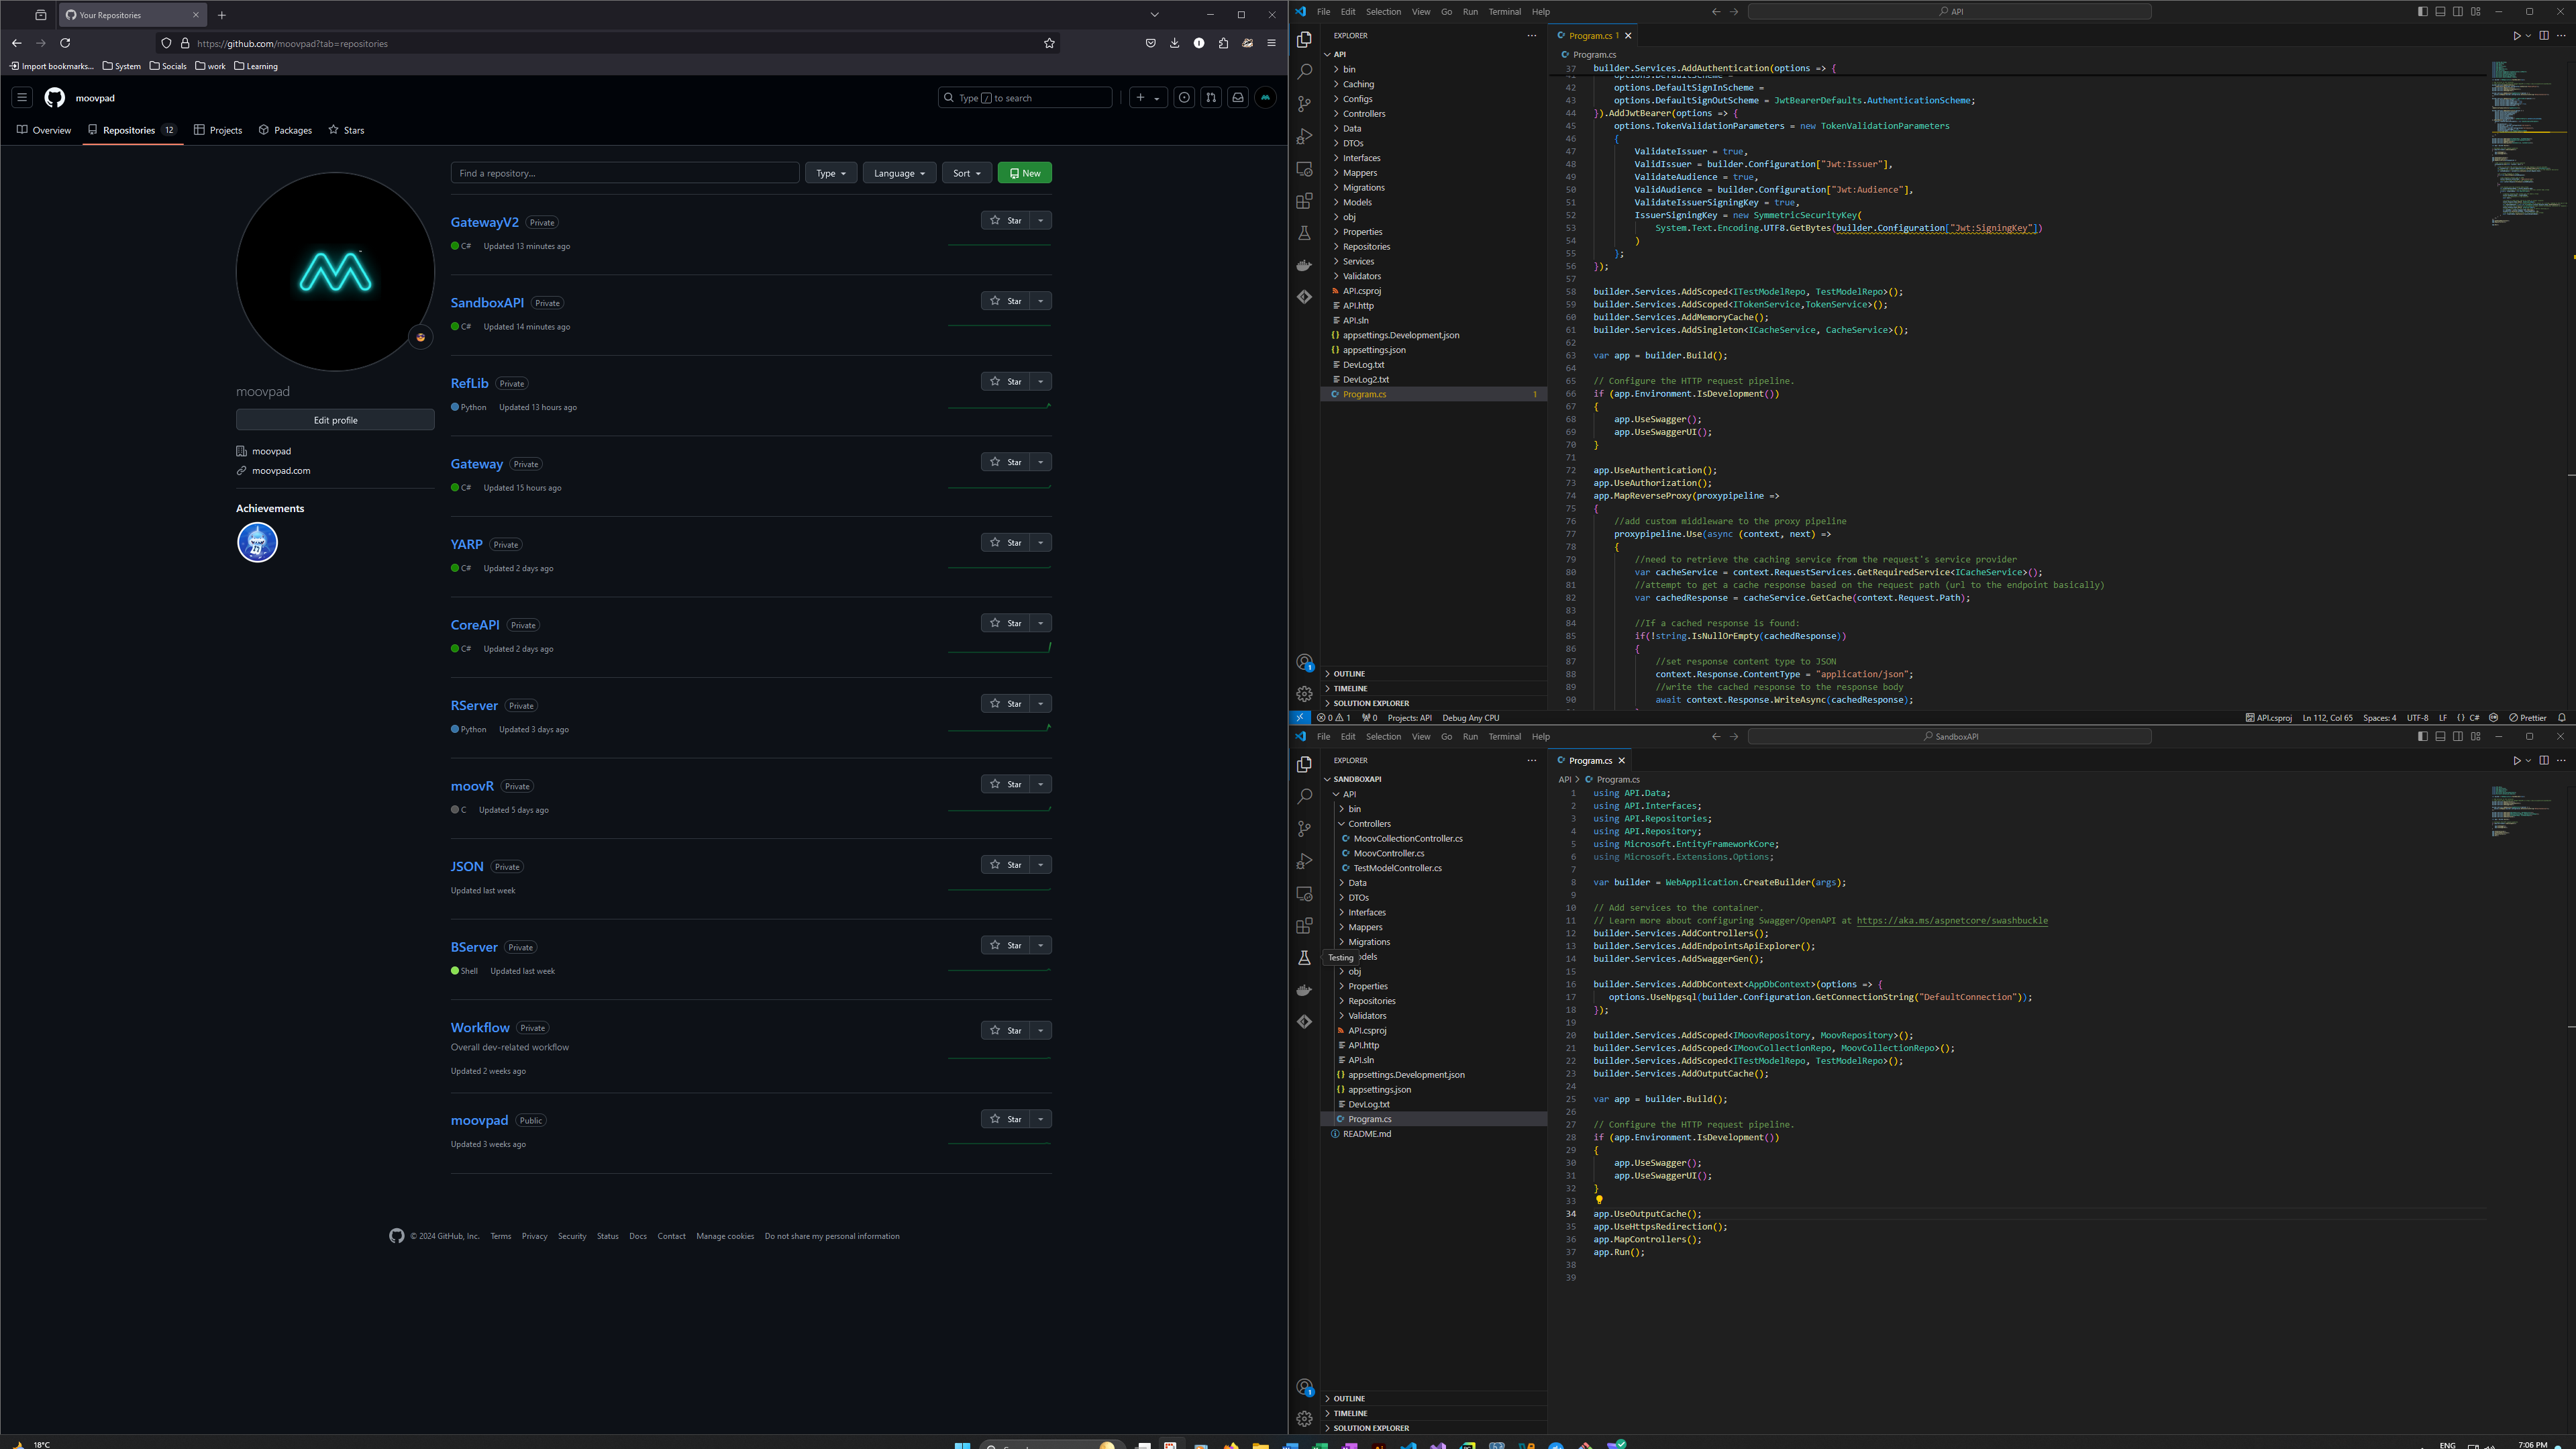Star the Workflow repository

1005,1030
